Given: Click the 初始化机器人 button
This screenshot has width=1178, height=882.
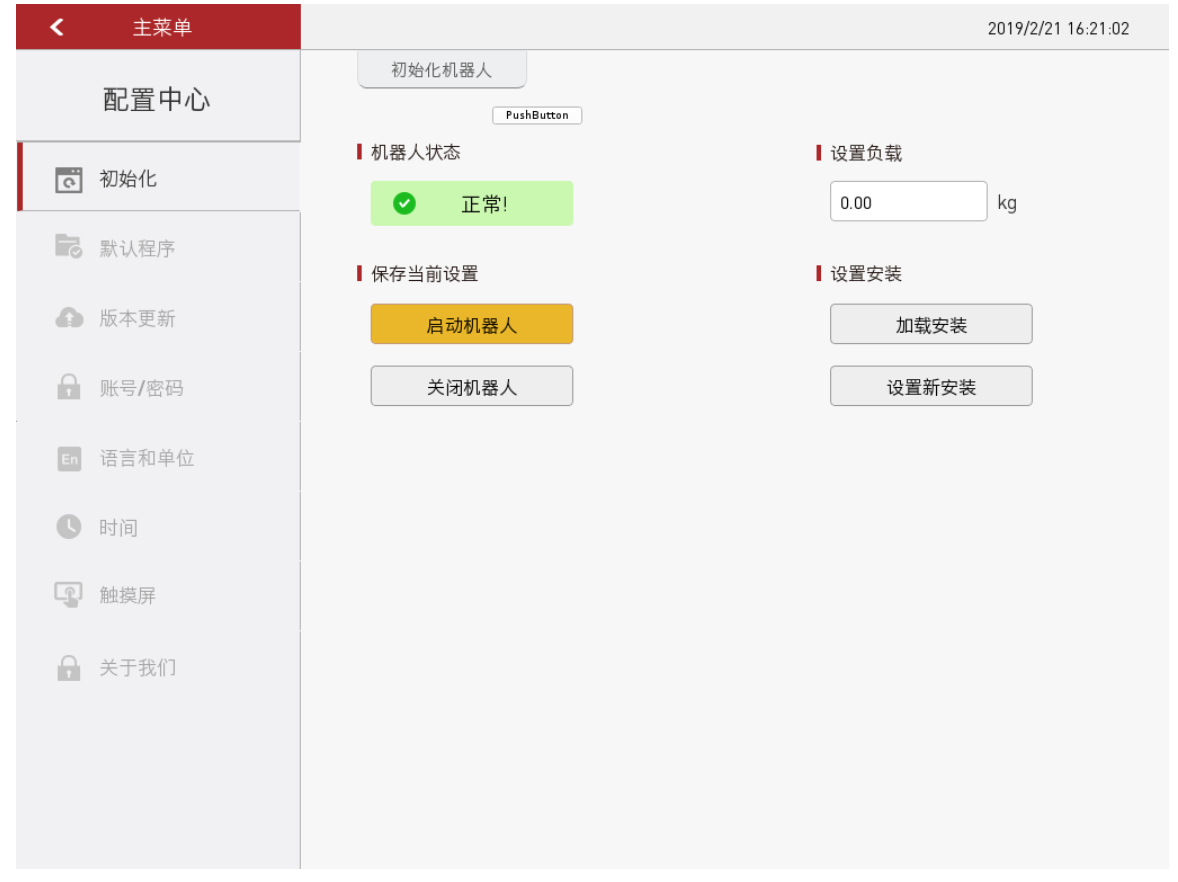Looking at the screenshot, I should tap(442, 69).
